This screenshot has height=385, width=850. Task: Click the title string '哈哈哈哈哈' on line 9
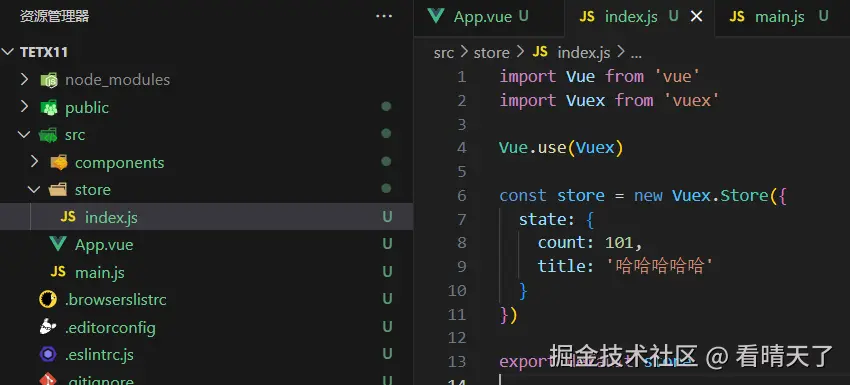[x=659, y=266]
